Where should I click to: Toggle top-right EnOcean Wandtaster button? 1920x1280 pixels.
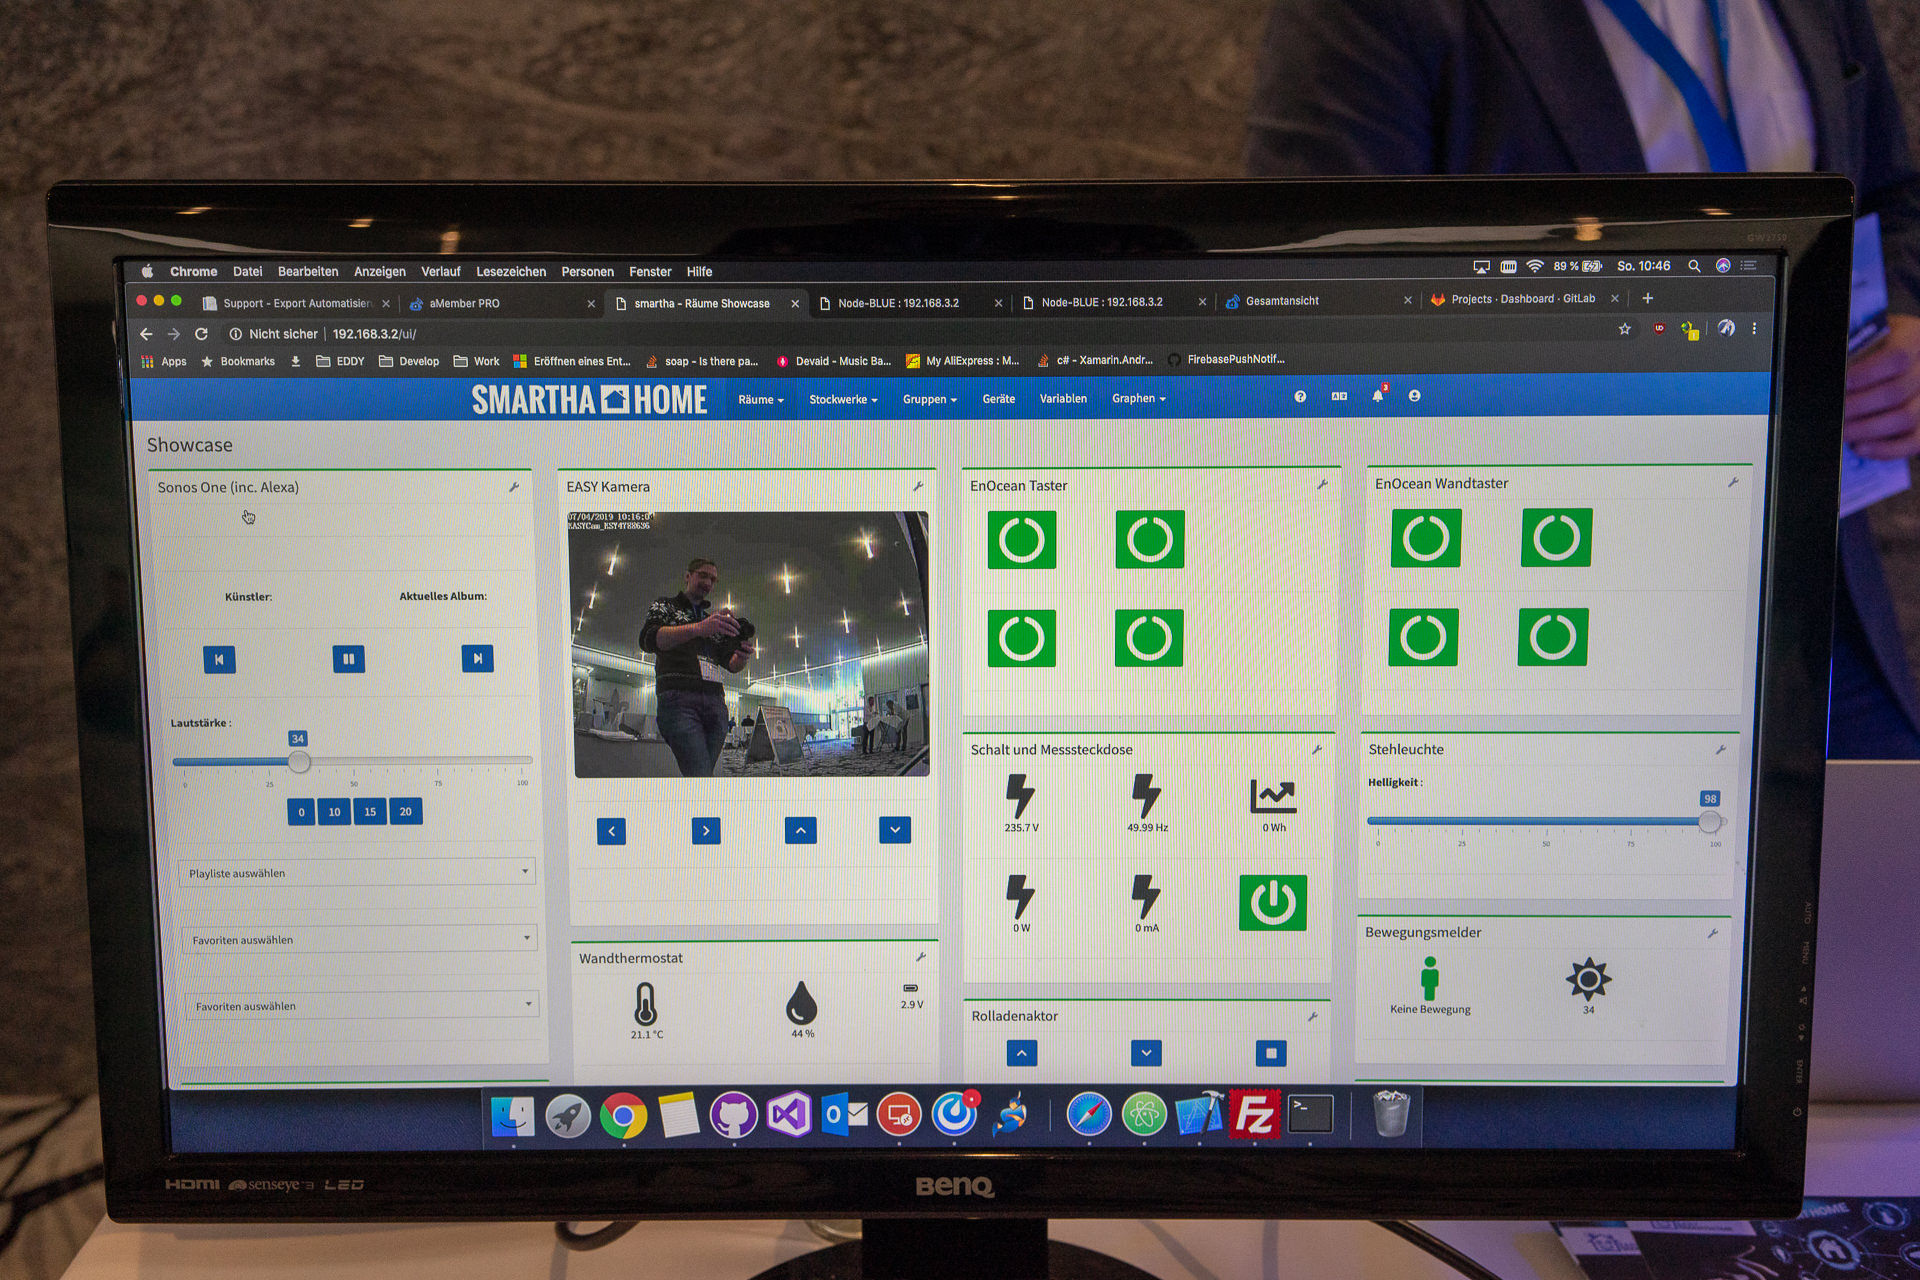1557,537
